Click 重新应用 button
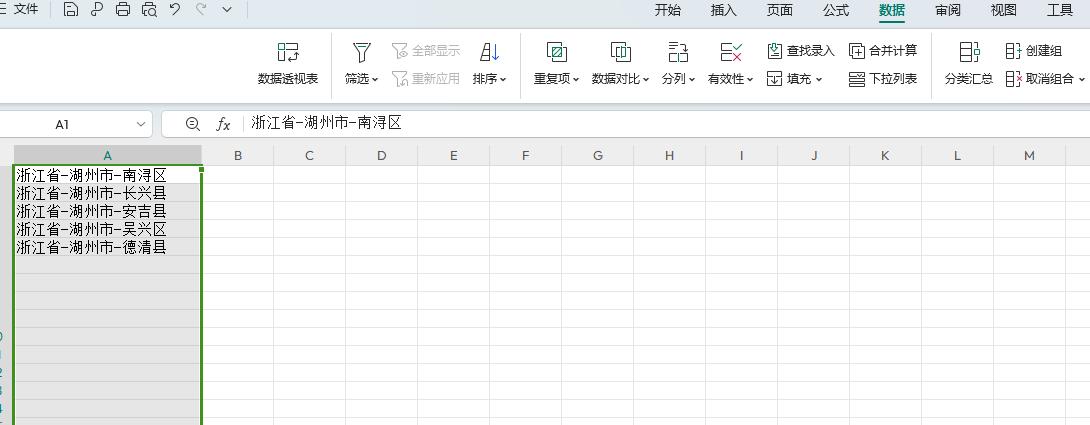The height and width of the screenshot is (425, 1090). click(426, 79)
